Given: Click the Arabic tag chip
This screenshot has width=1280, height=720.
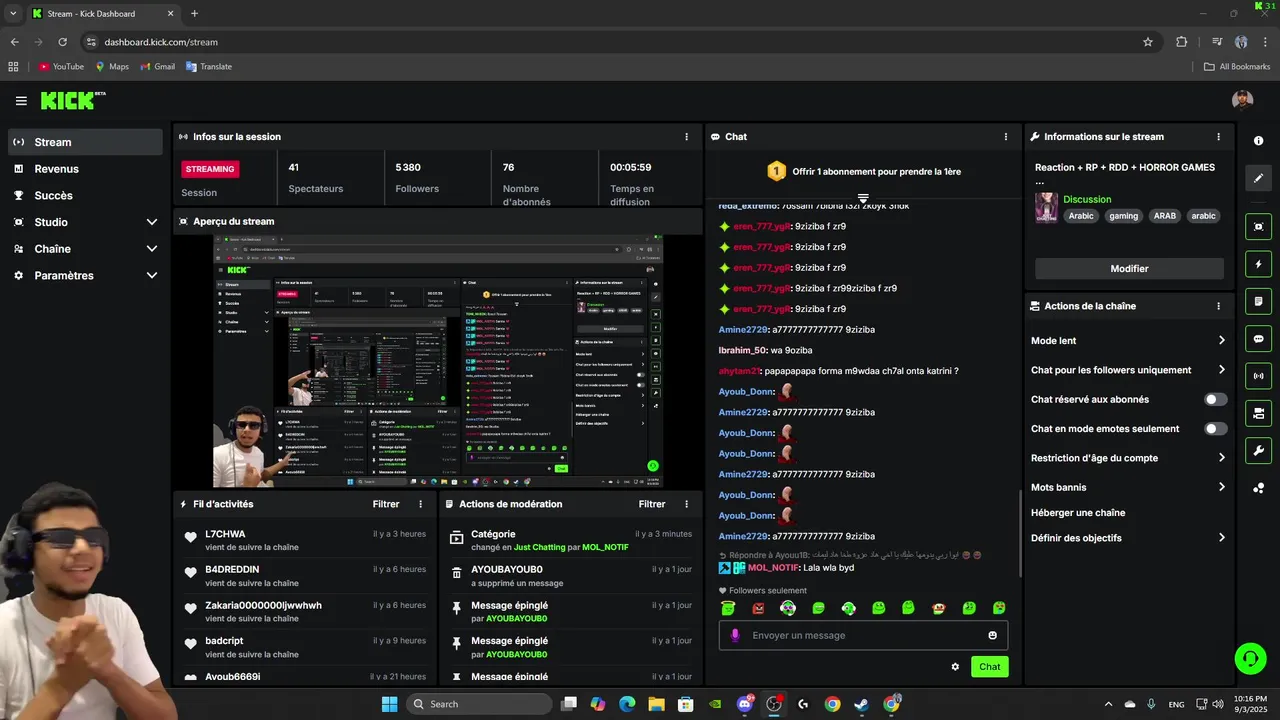Looking at the screenshot, I should tap(1081, 216).
